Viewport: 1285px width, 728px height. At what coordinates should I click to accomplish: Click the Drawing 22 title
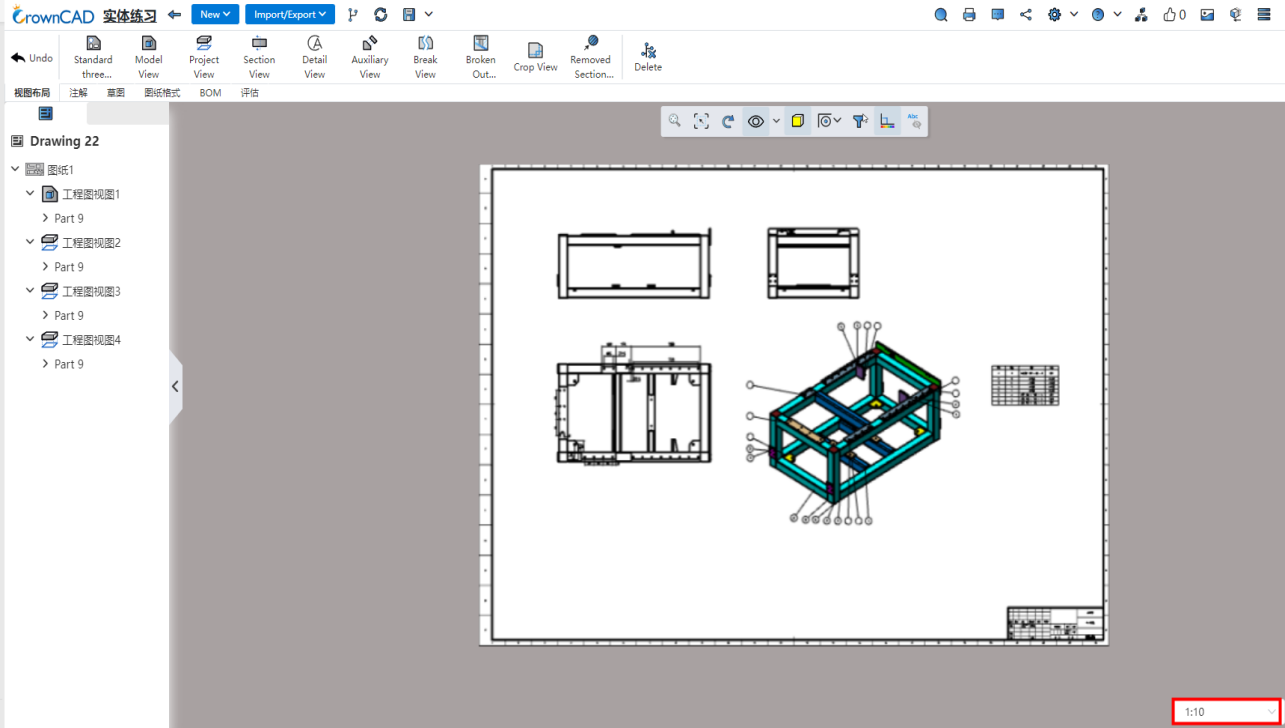pos(64,141)
